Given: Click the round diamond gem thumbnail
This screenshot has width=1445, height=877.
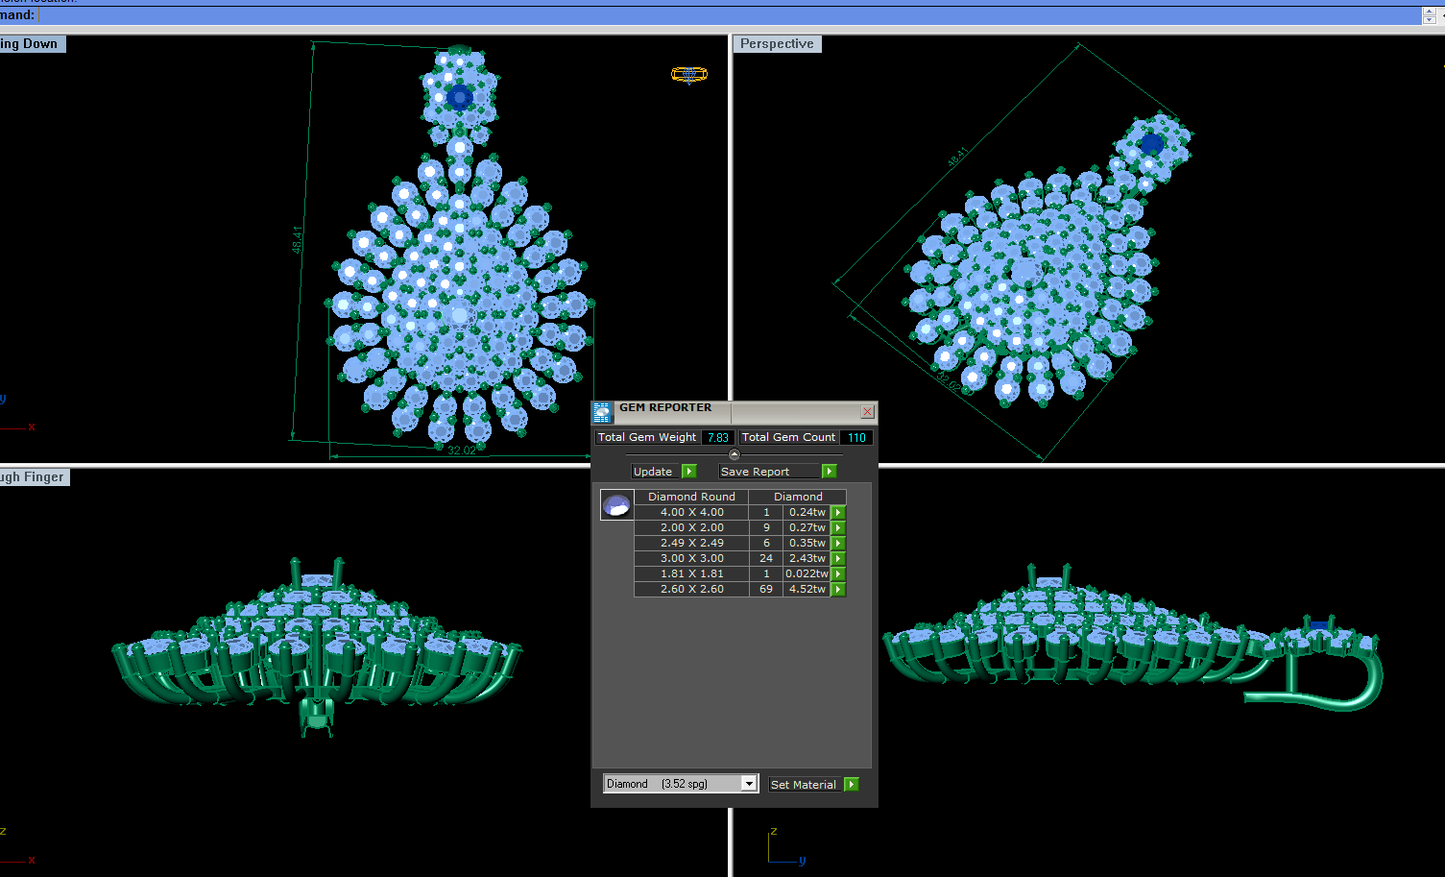Looking at the screenshot, I should 616,505.
